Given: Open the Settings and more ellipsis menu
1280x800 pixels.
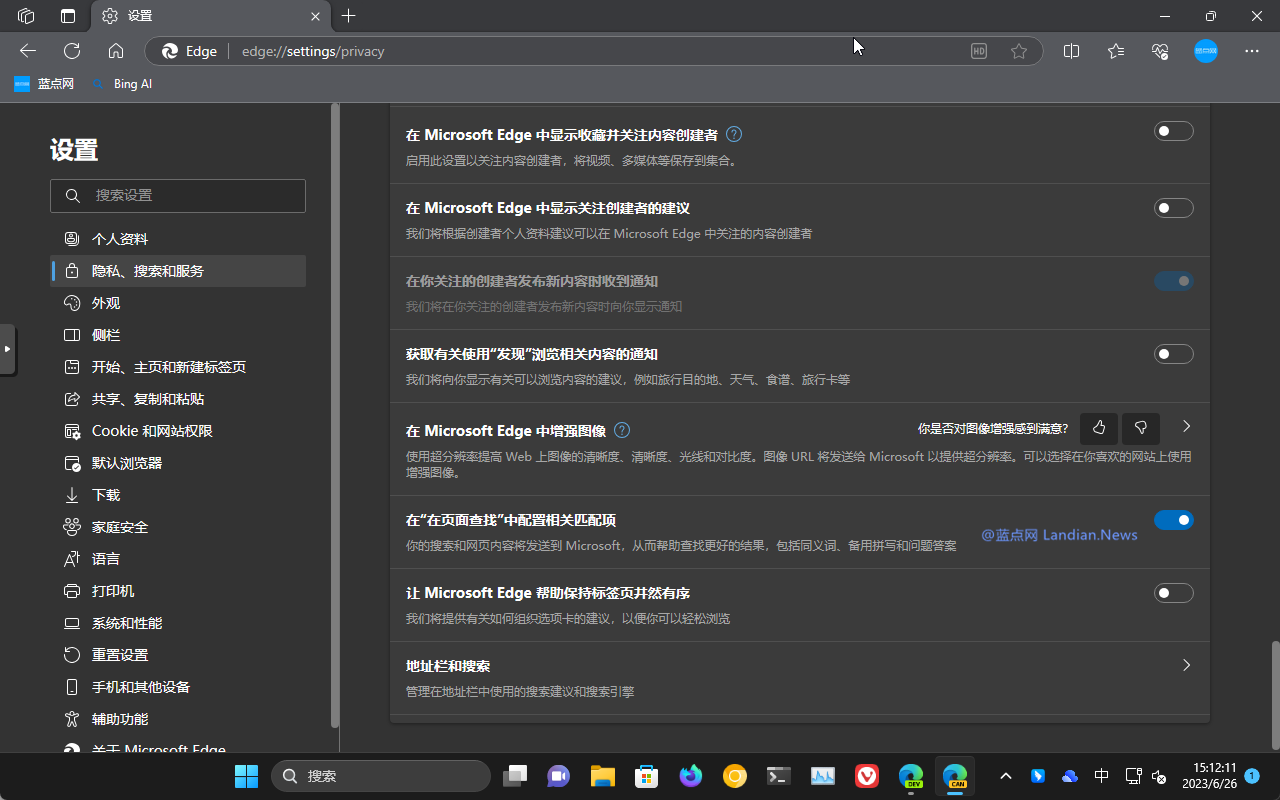Looking at the screenshot, I should tap(1252, 51).
